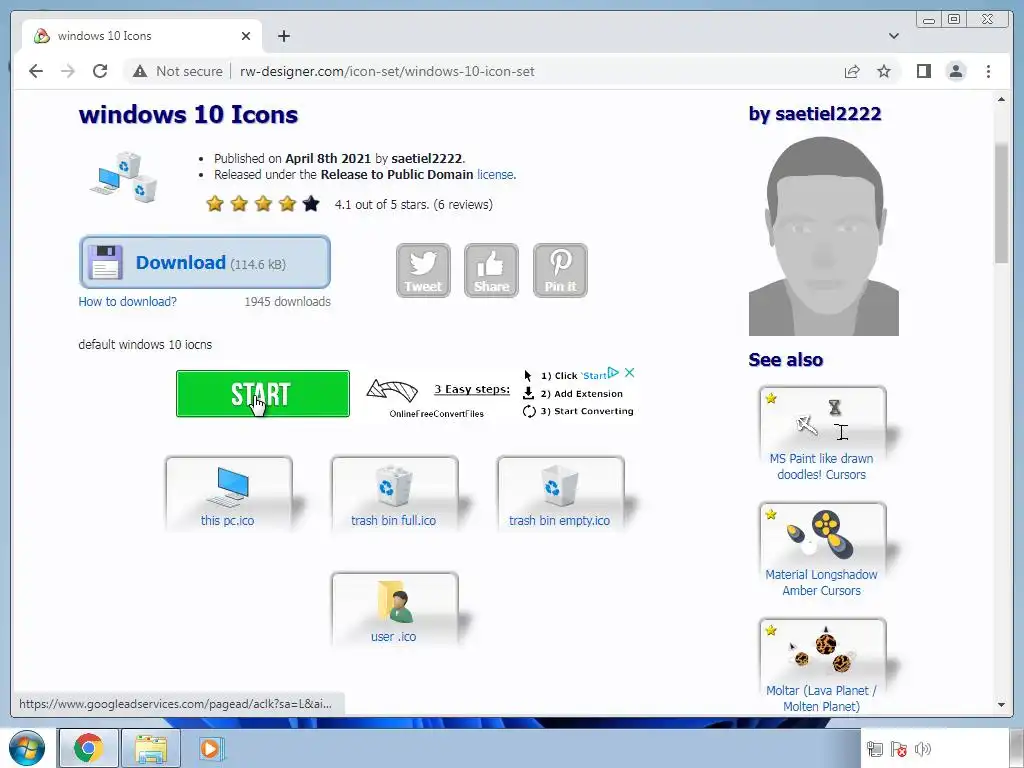Click the Chrome taskbar icon
This screenshot has height=768, width=1024.
[x=88, y=748]
